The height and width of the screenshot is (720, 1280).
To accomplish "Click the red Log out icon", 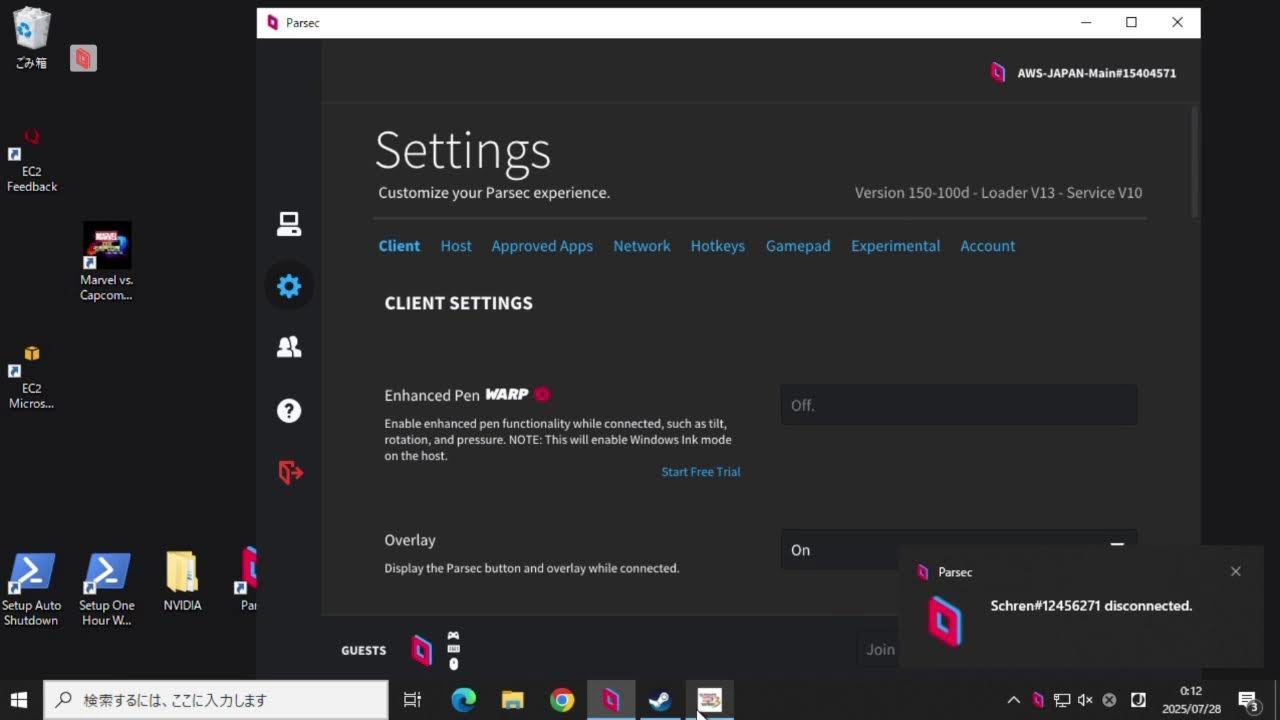I will tap(290, 472).
